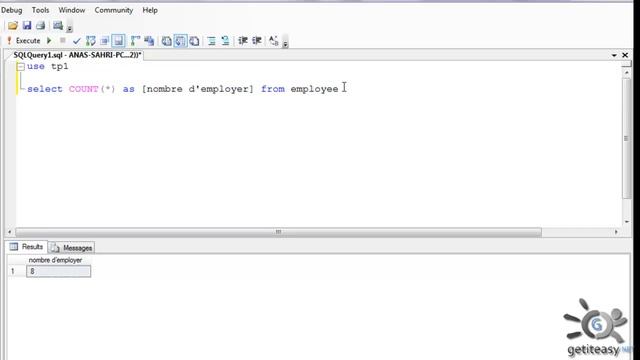Click the Increase Indent icon
This screenshot has height=360, width=640.
[257, 41]
